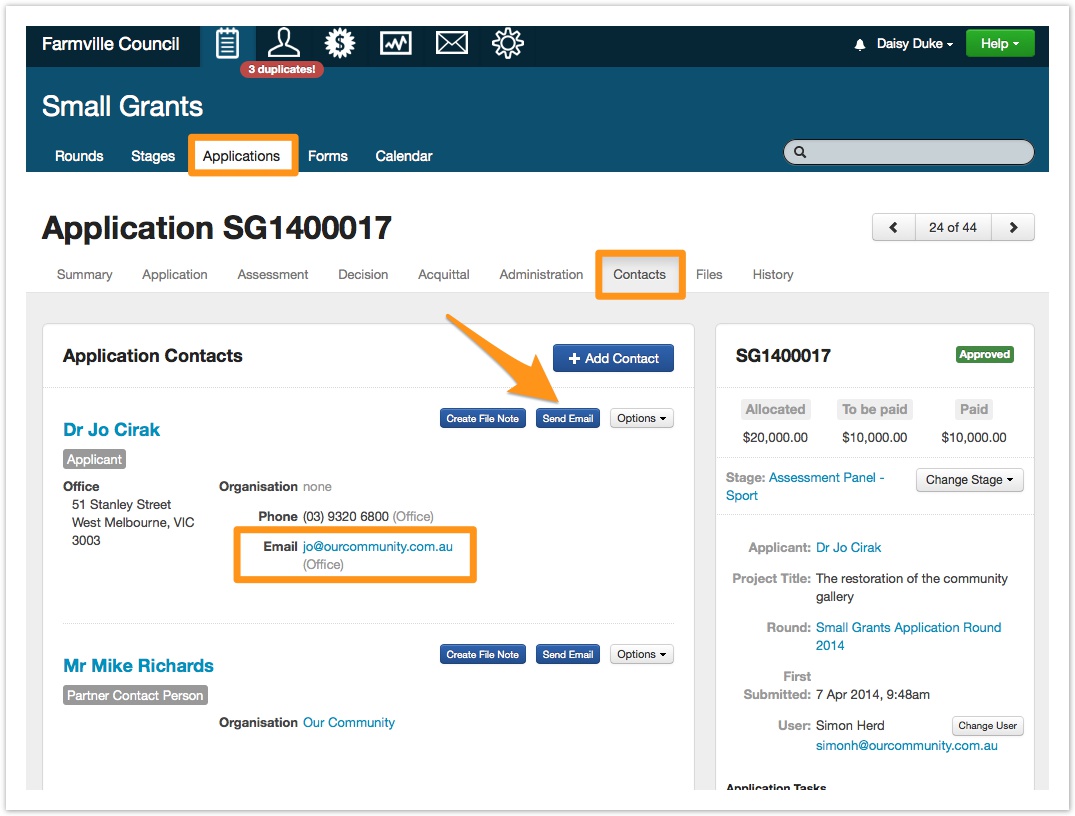Open the Change Stage dropdown
The image size is (1075, 816).
(x=969, y=480)
